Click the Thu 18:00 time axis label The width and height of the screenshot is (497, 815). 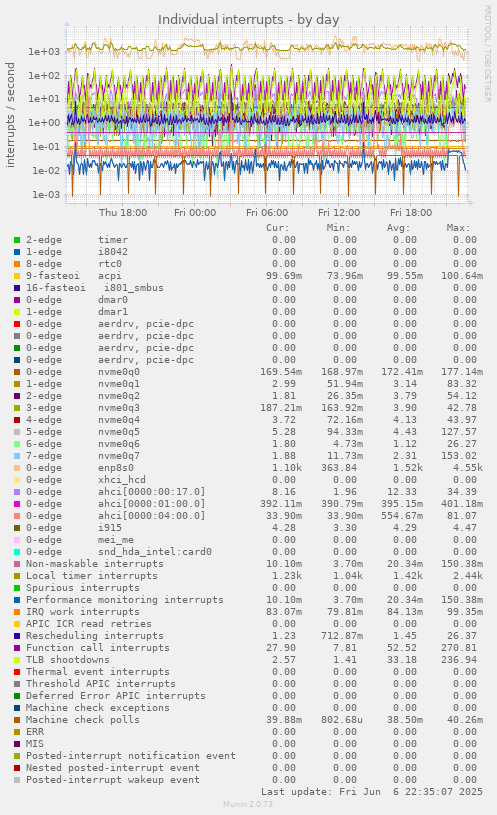click(x=123, y=213)
